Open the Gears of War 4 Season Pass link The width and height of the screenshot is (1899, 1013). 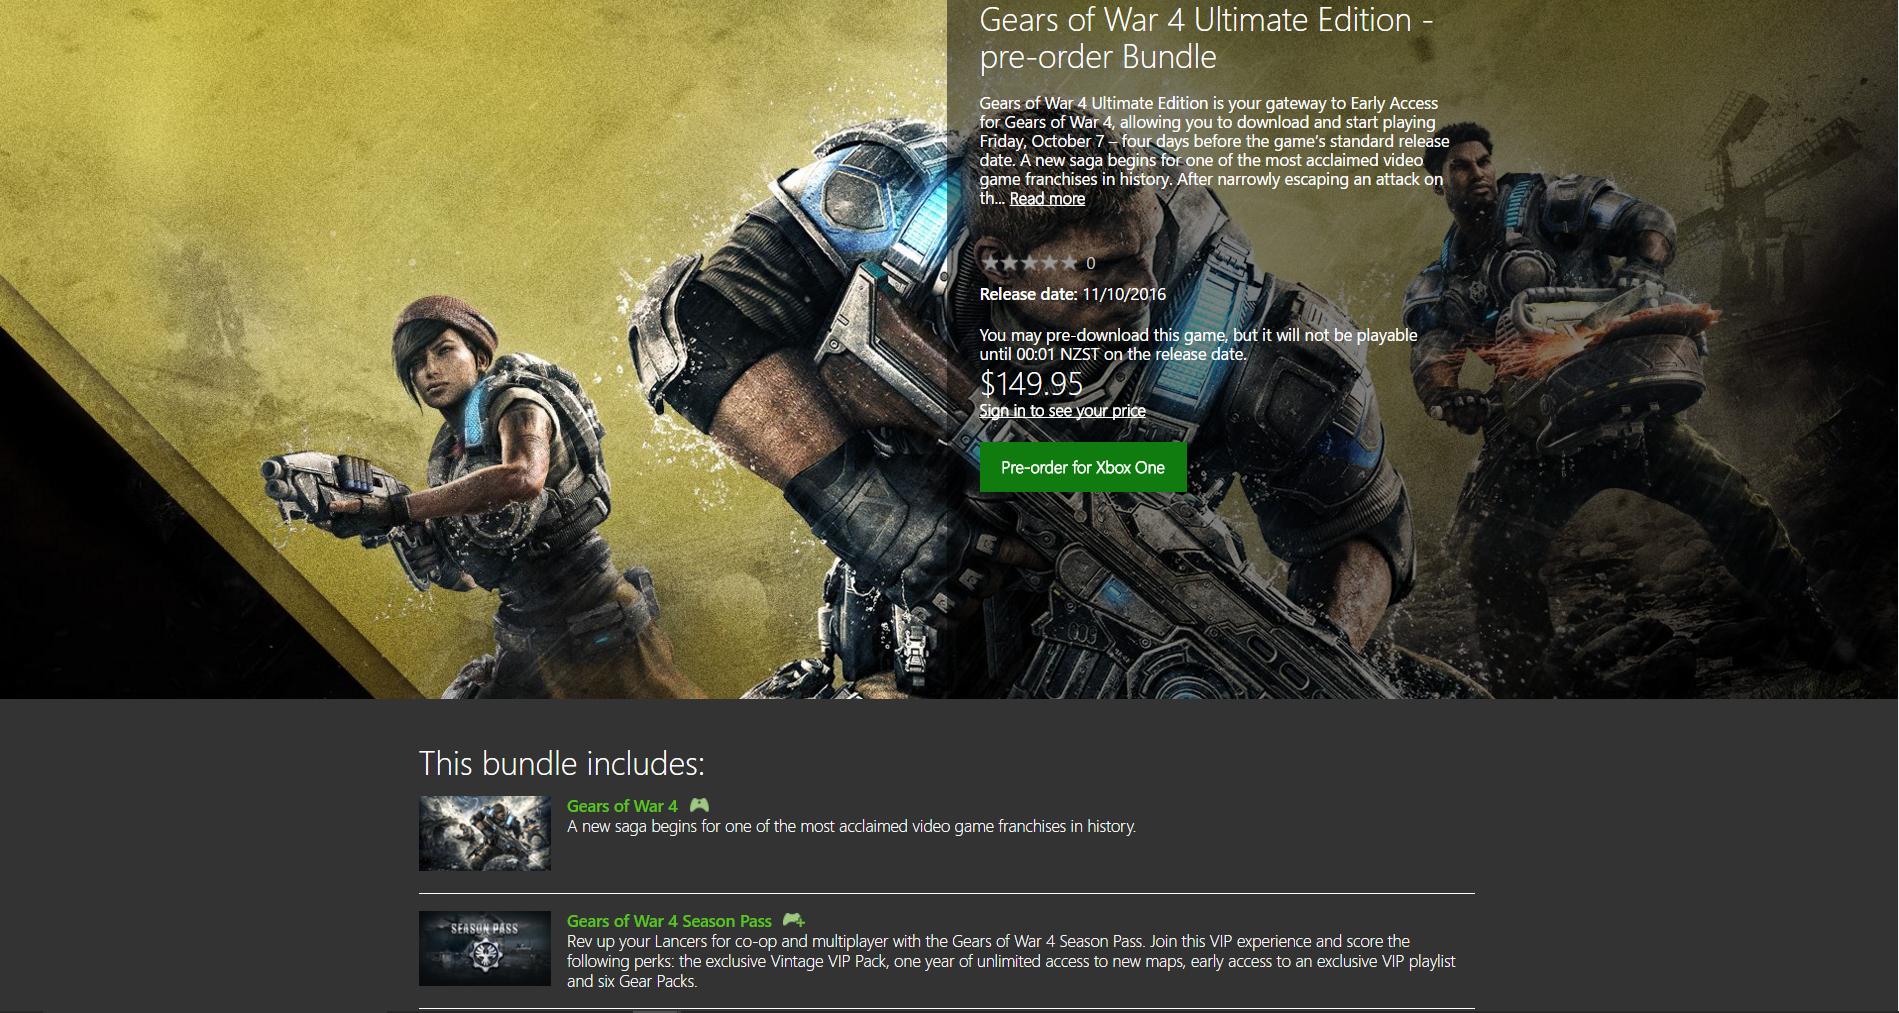click(x=669, y=921)
